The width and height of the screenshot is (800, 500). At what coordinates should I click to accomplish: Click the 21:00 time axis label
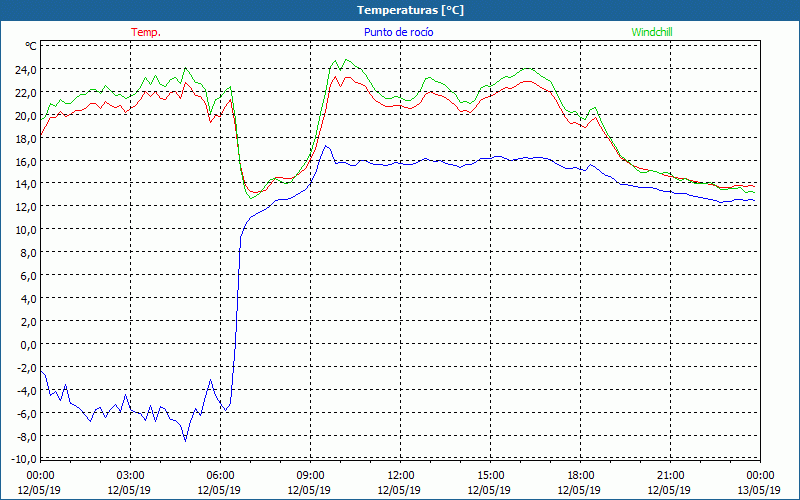[x=670, y=476]
